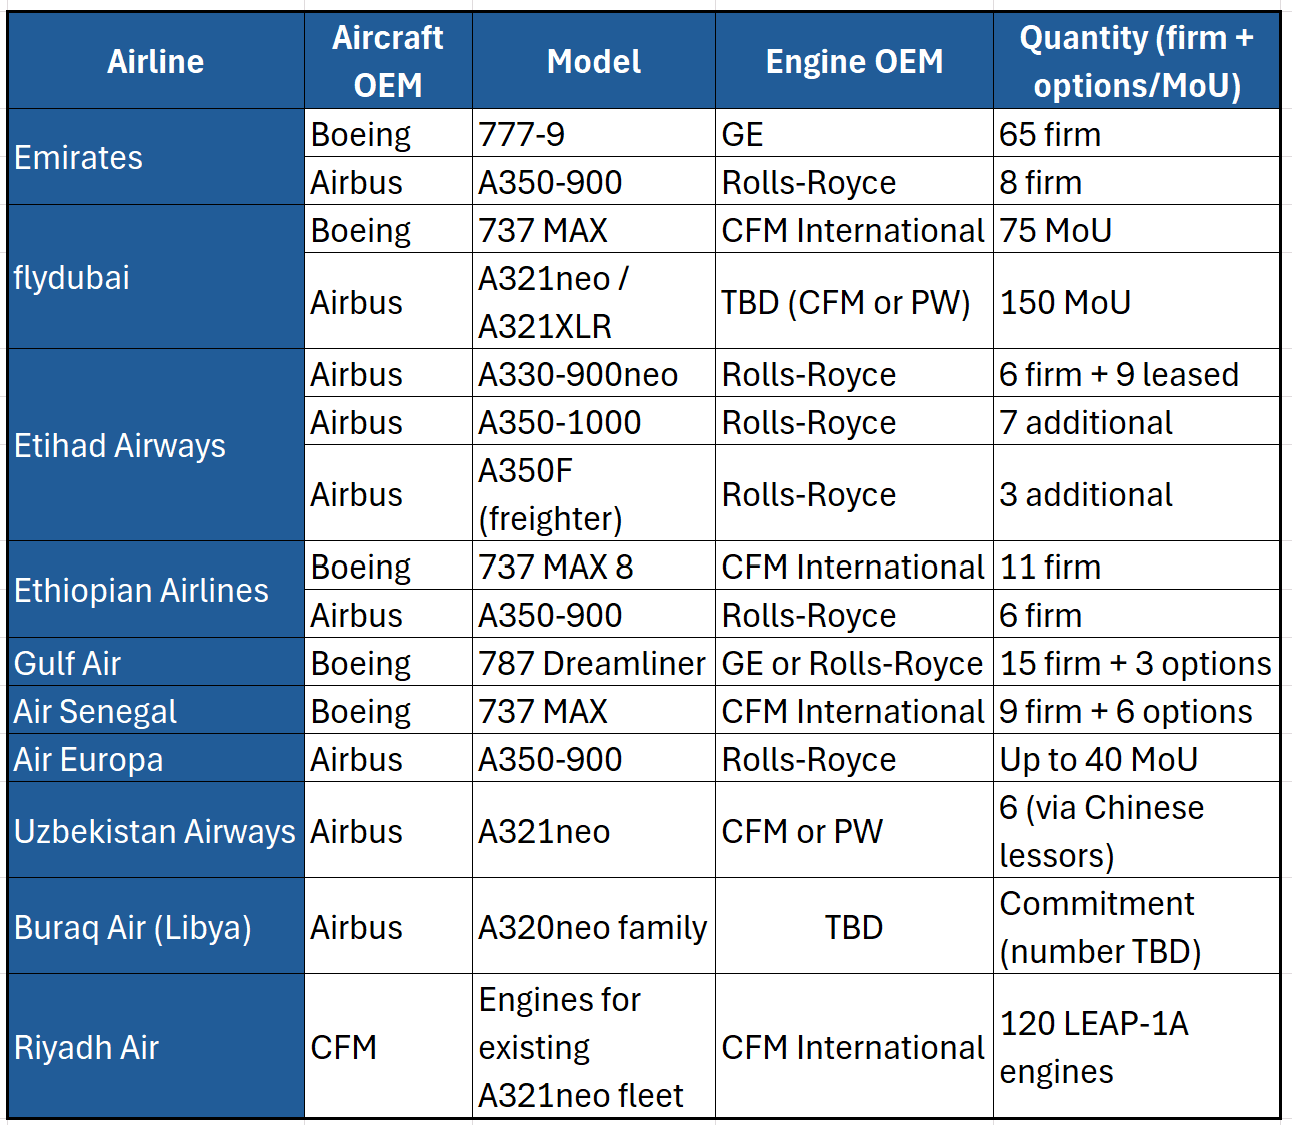
Task: Select the Emirates airline cell
Action: (155, 157)
